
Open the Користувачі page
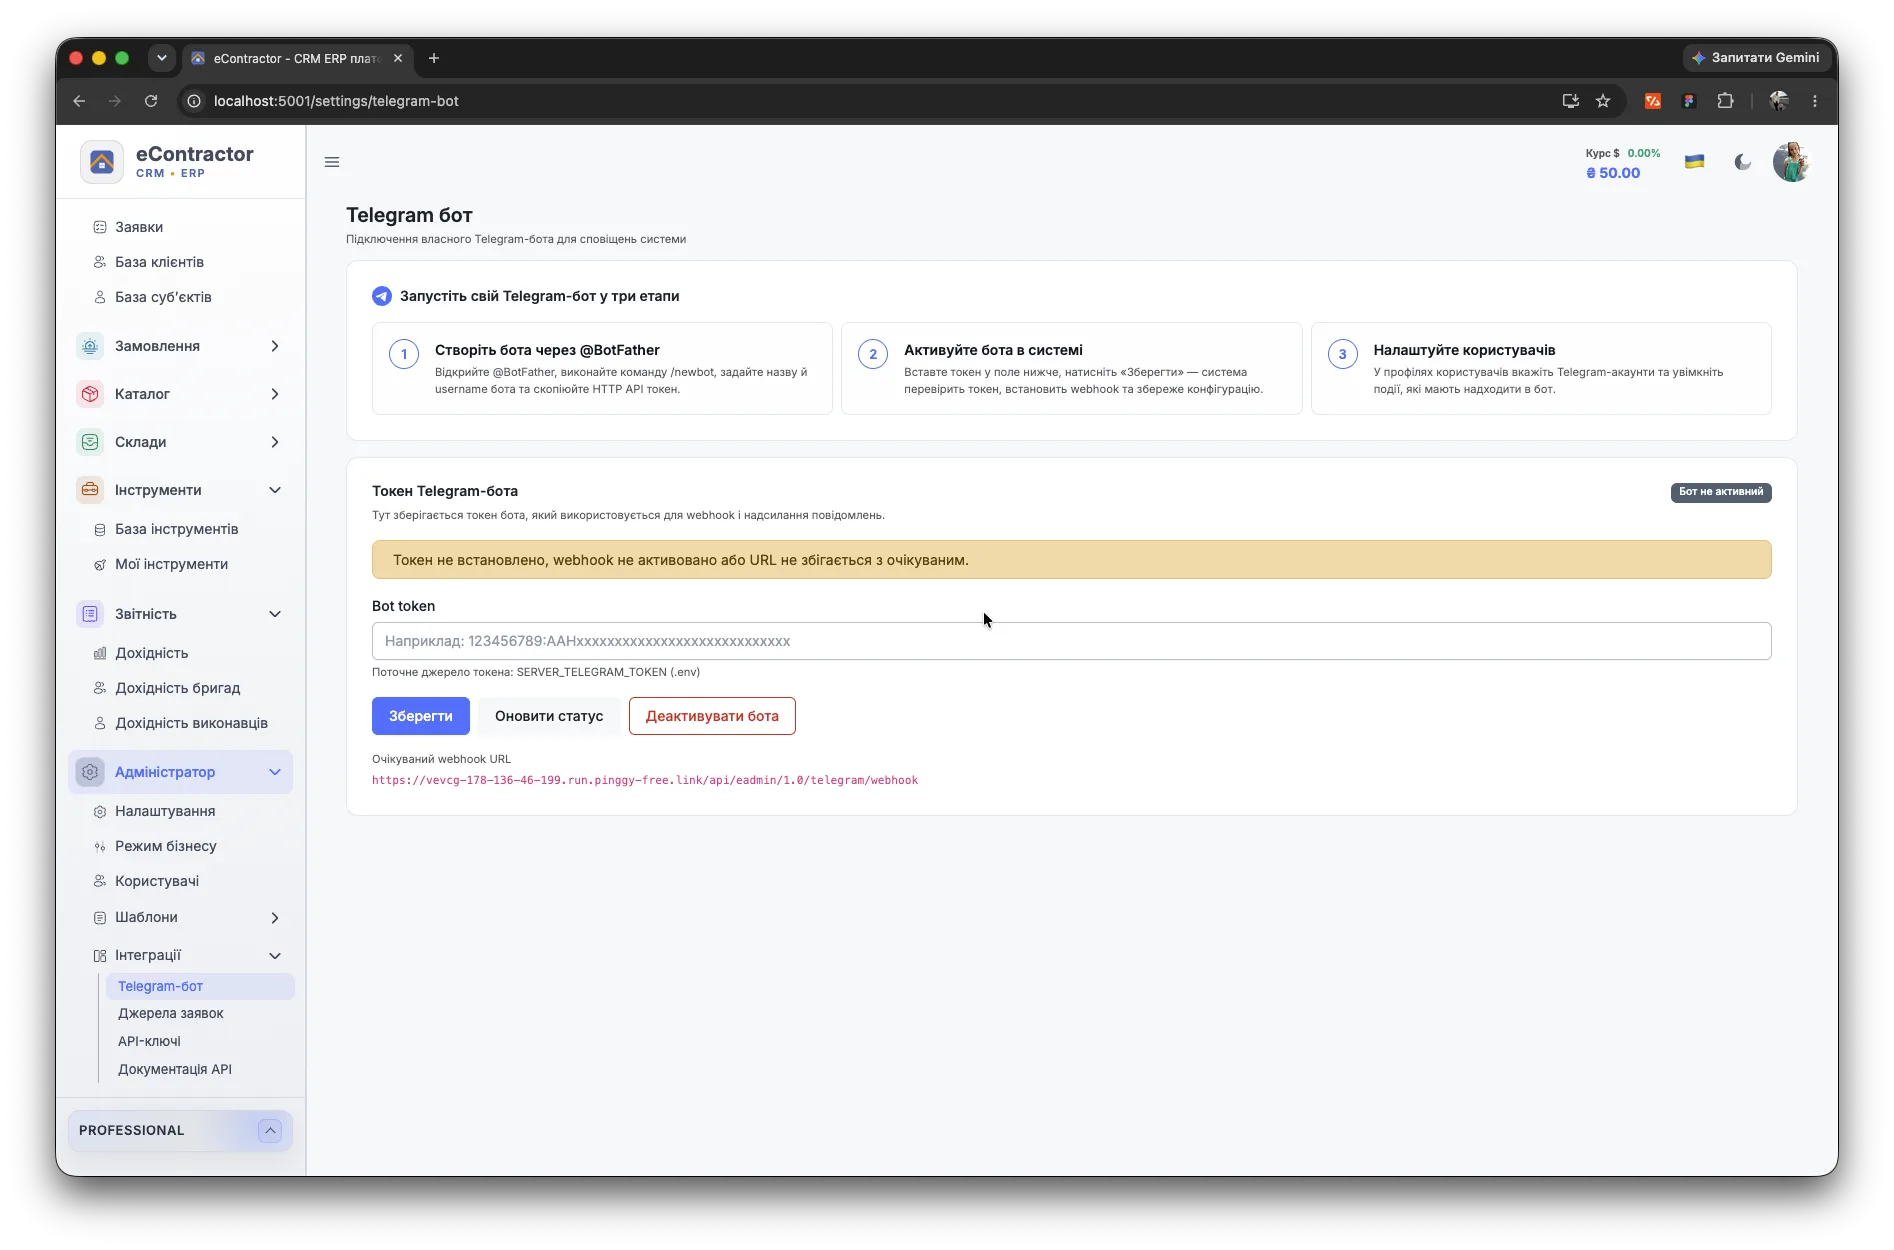tap(157, 881)
